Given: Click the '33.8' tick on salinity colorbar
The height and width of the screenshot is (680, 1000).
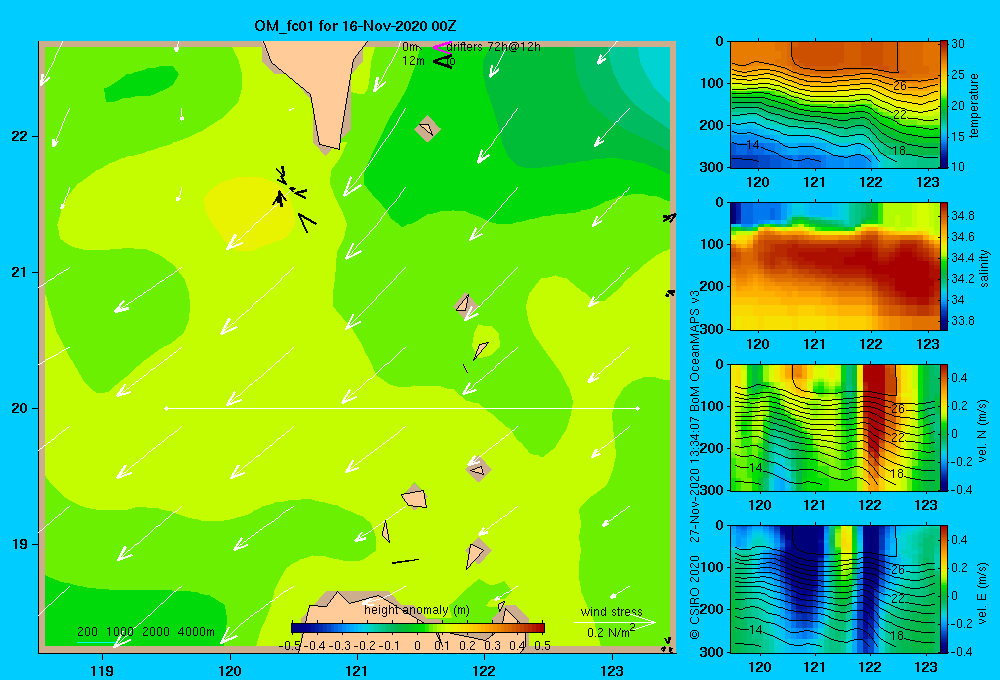Looking at the screenshot, I should (x=962, y=321).
